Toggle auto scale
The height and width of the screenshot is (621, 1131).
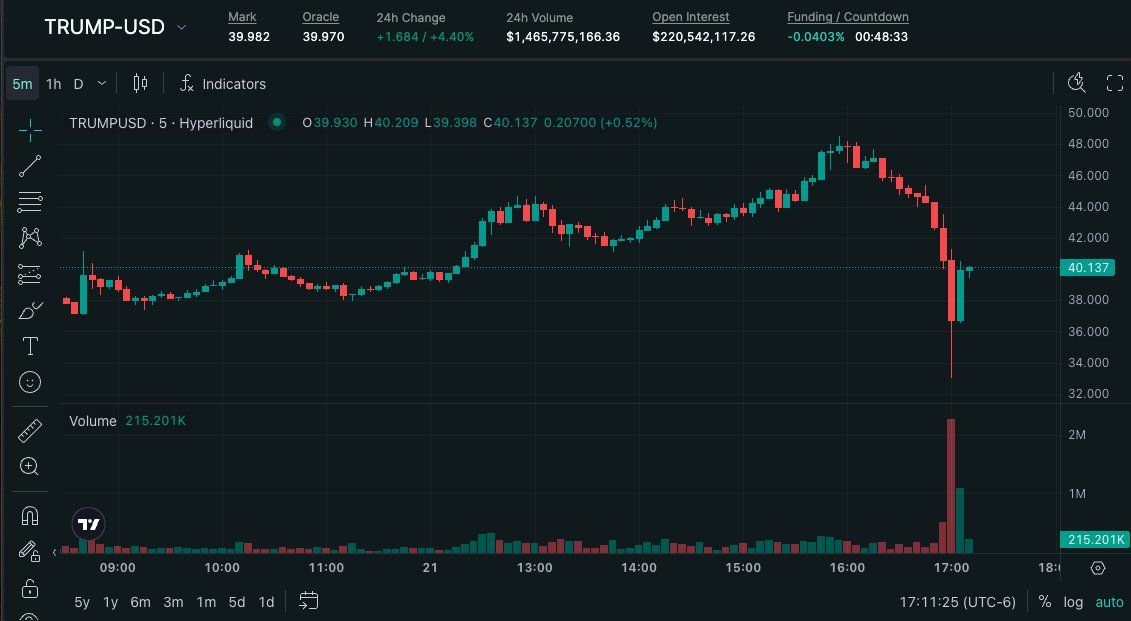(x=1109, y=602)
